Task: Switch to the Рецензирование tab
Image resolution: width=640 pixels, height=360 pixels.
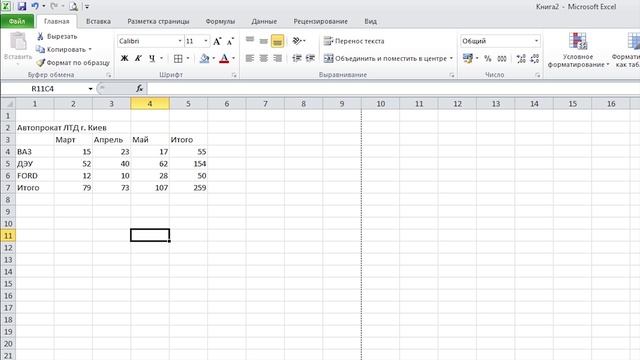Action: [x=320, y=21]
